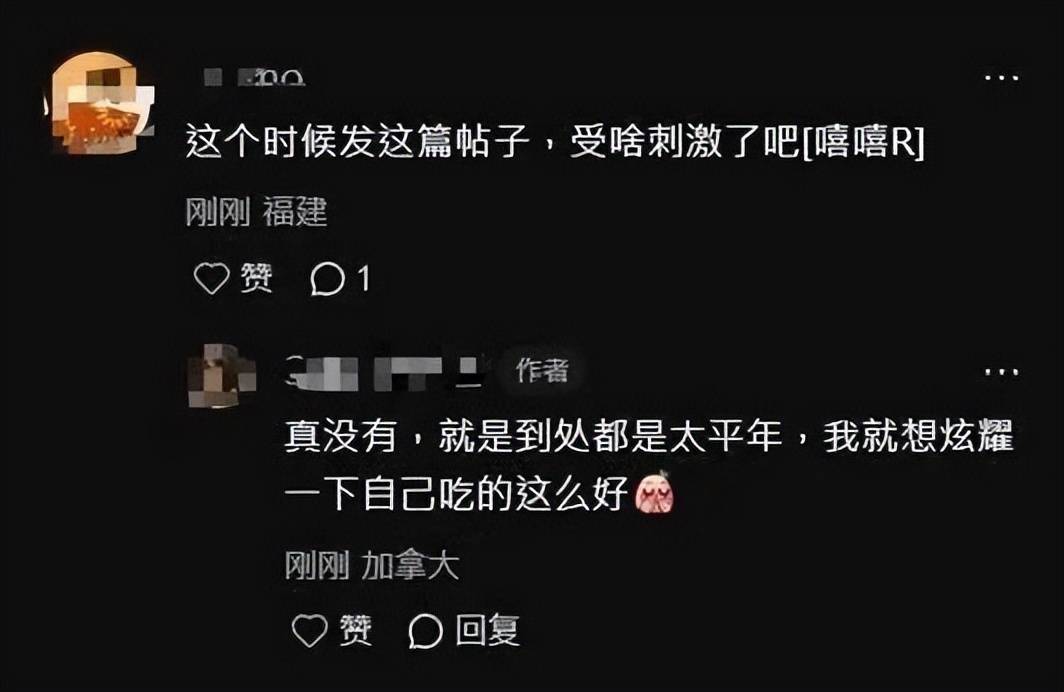Open replies via first comment's speech bubble icon
The image size is (1064, 692).
[x=327, y=279]
